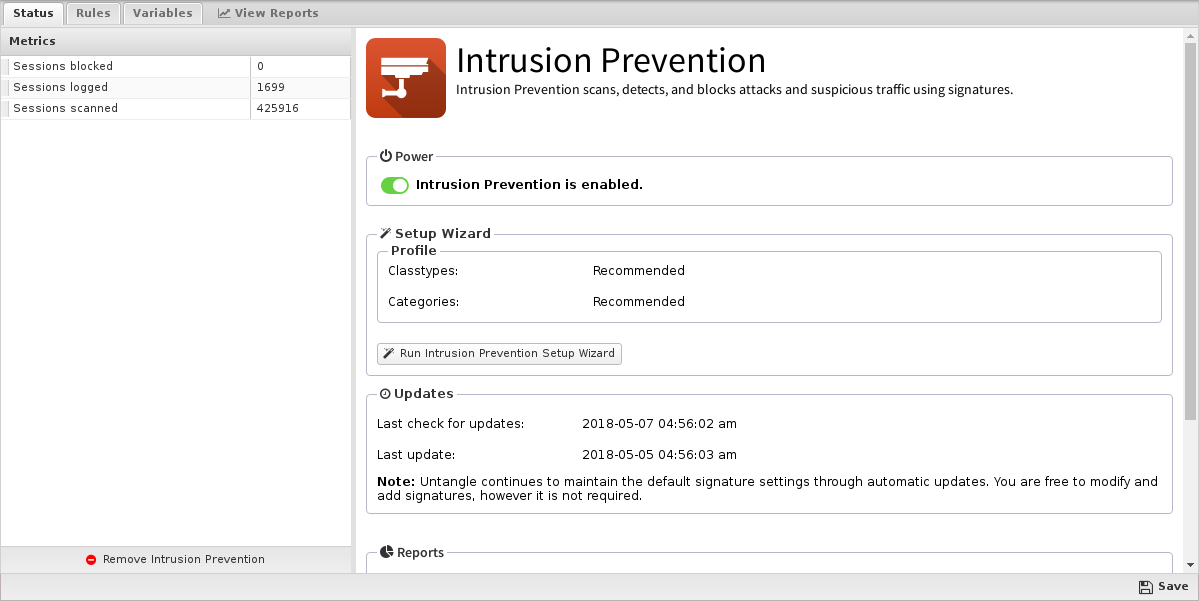
Task: Select the Sessions blocked metric row
Action: [176, 67]
